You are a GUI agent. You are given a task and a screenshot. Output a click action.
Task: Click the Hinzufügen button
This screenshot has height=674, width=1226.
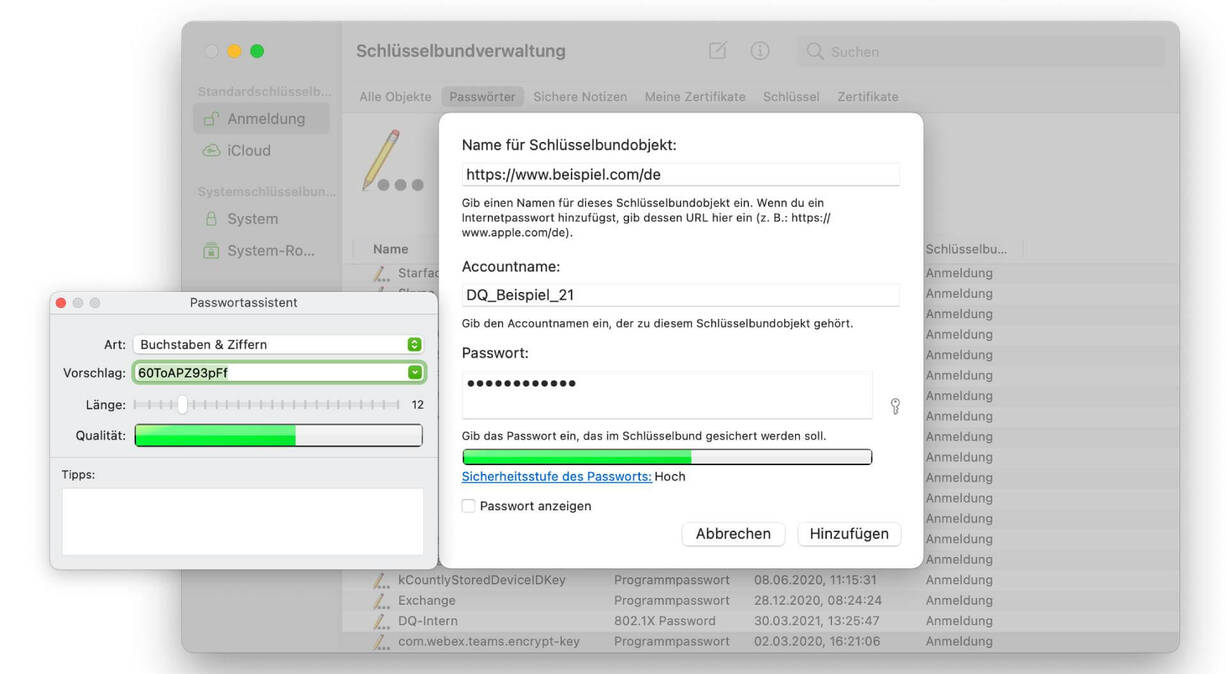tap(848, 533)
